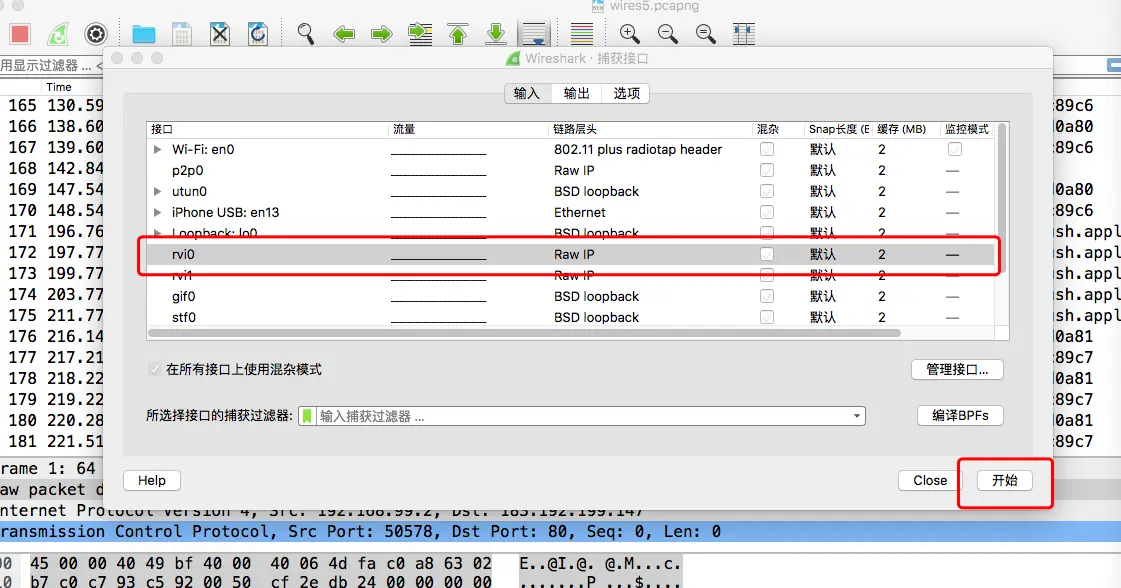
Task: Go back with green left arrow
Action: click(344, 34)
